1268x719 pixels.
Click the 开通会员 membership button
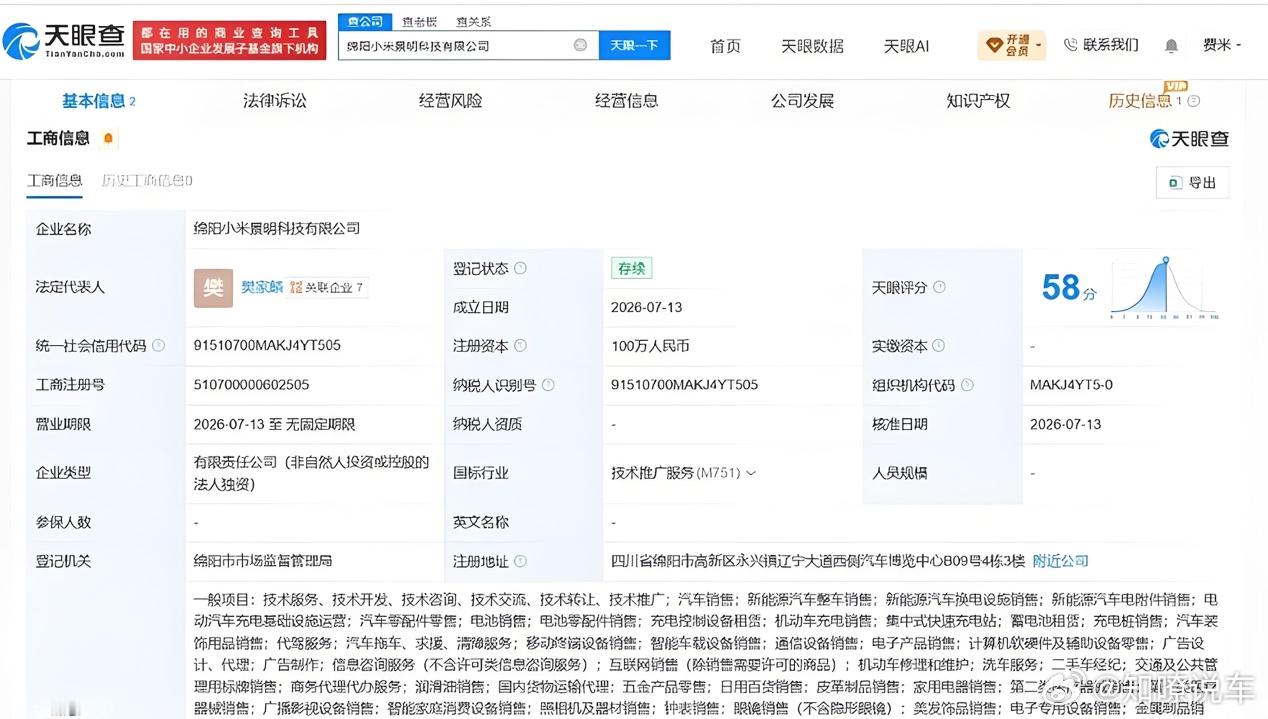tap(1011, 45)
